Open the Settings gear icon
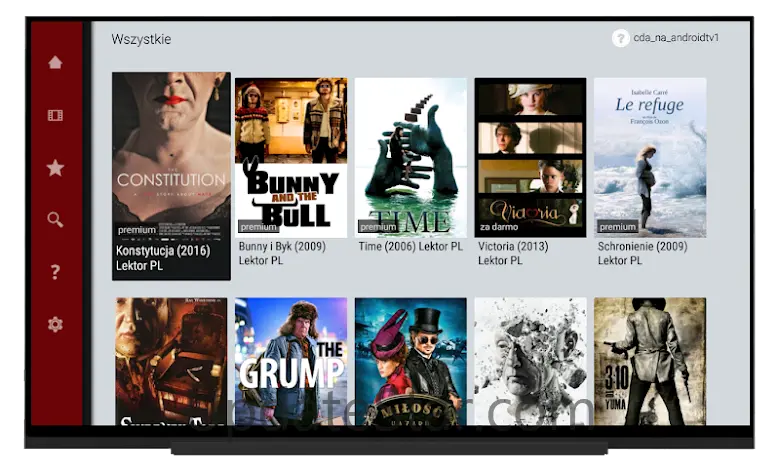This screenshot has width=780, height=468. 55,324
